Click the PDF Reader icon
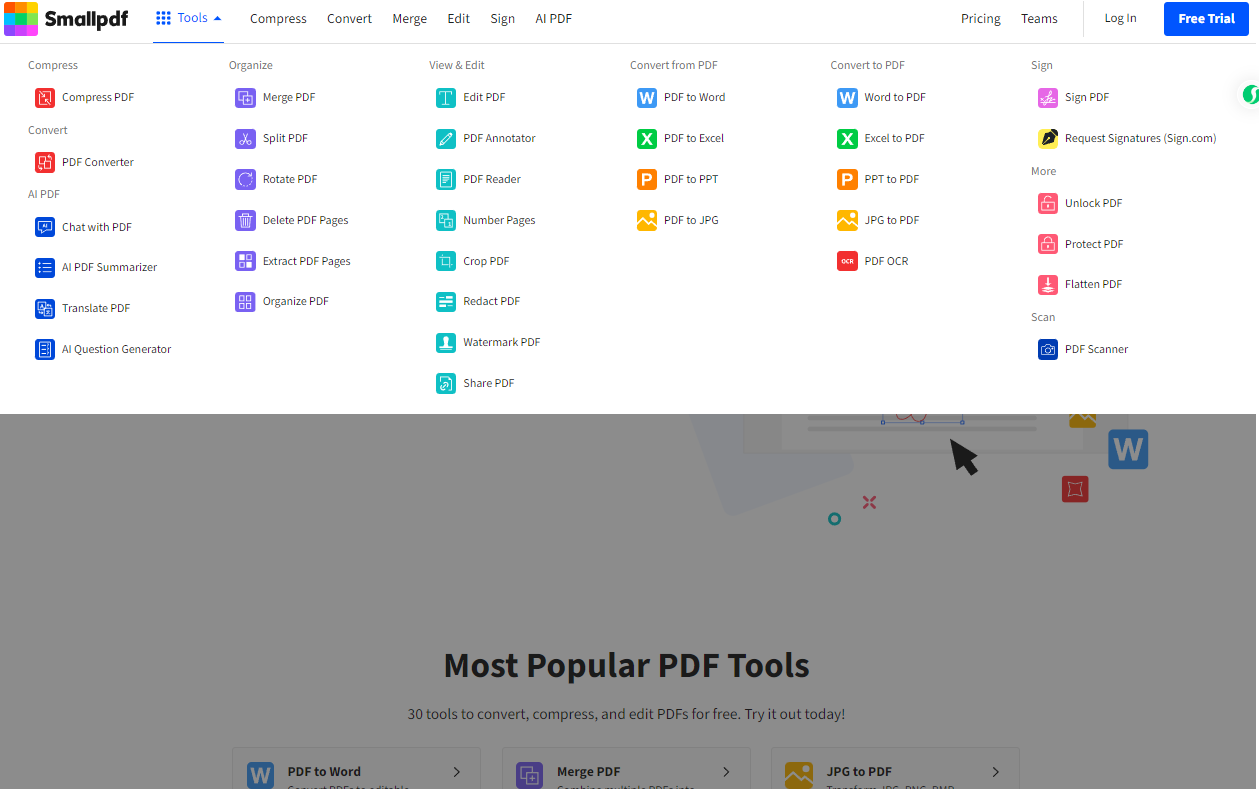 click(446, 179)
